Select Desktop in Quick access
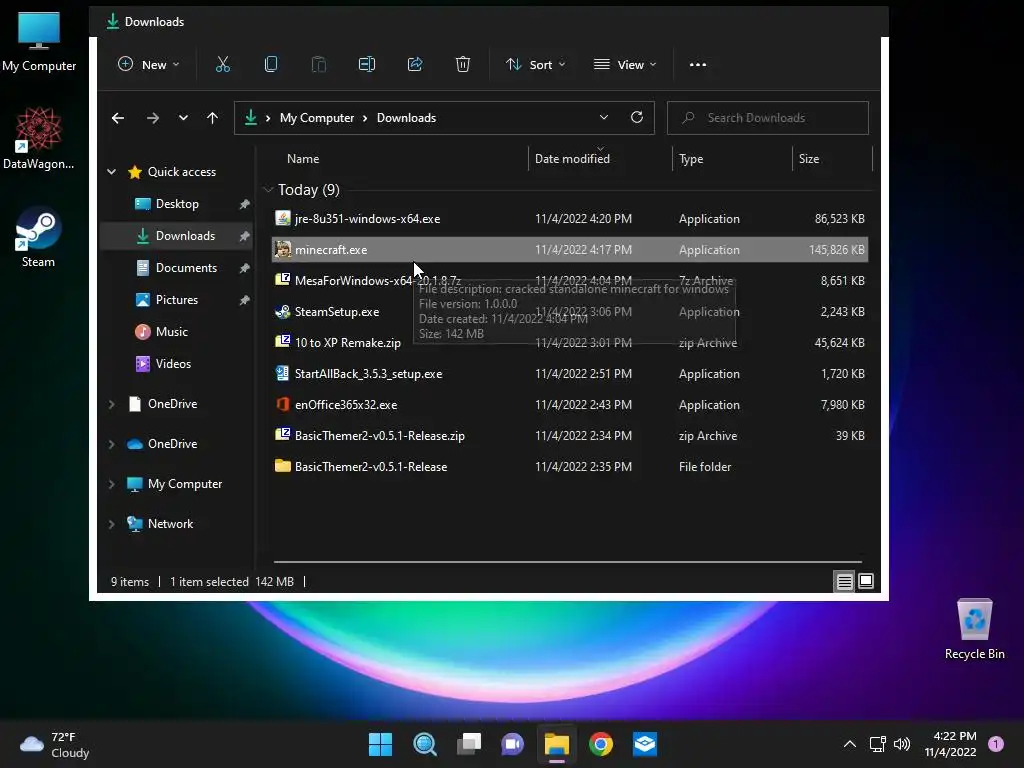 coord(176,204)
